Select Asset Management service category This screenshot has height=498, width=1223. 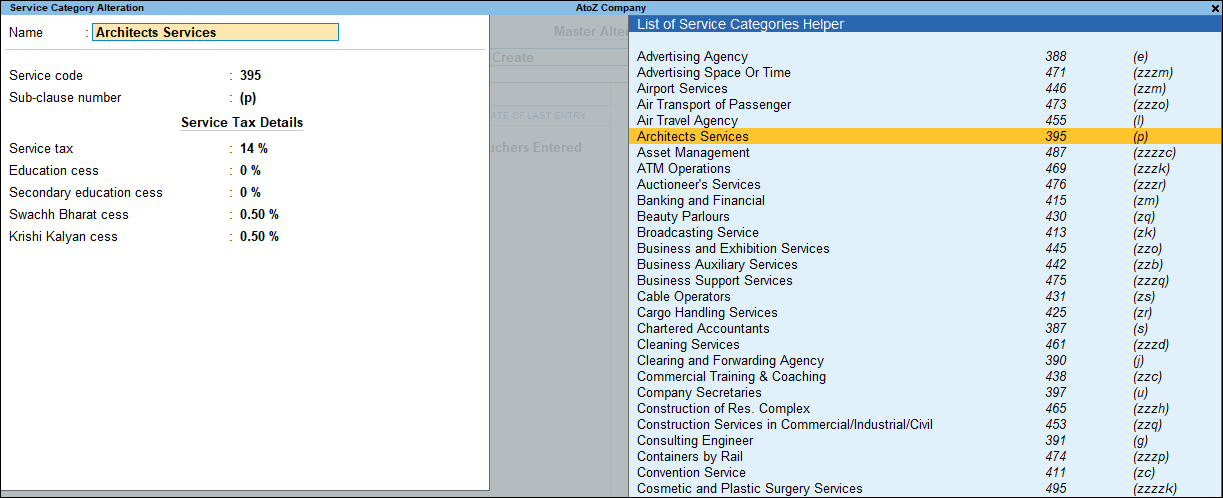(925, 152)
